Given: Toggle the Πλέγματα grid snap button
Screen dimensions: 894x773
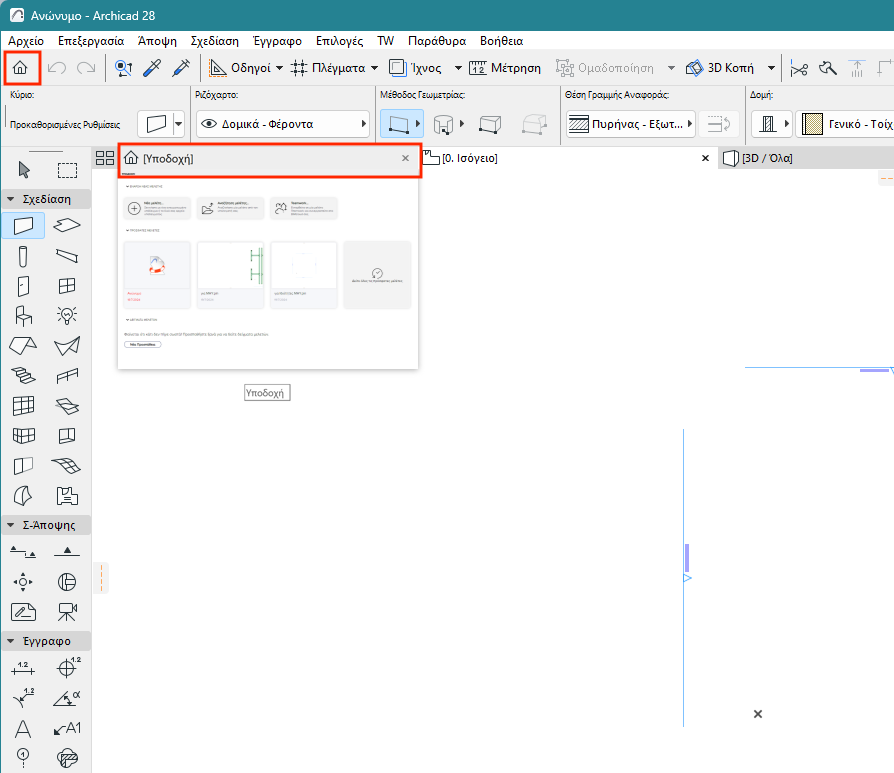Looking at the screenshot, I should tap(328, 68).
